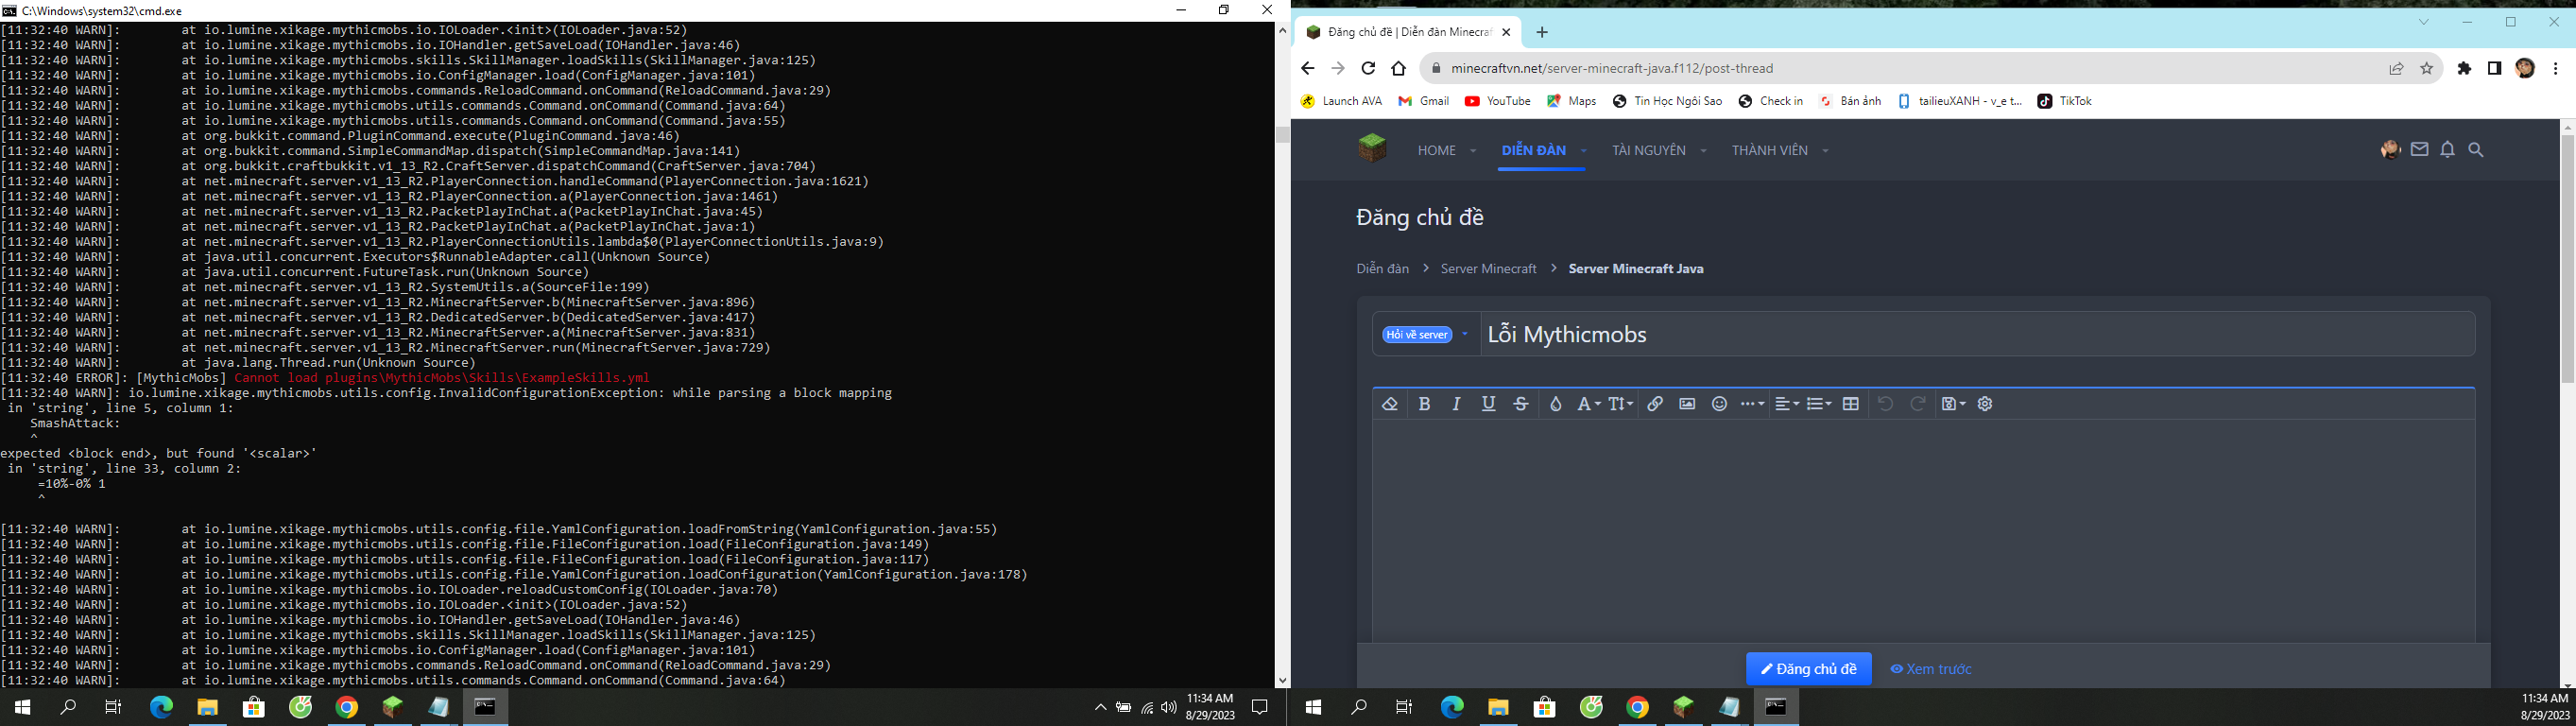The image size is (2576, 726).
Task: Open the network icon in system tray
Action: tap(1146, 708)
